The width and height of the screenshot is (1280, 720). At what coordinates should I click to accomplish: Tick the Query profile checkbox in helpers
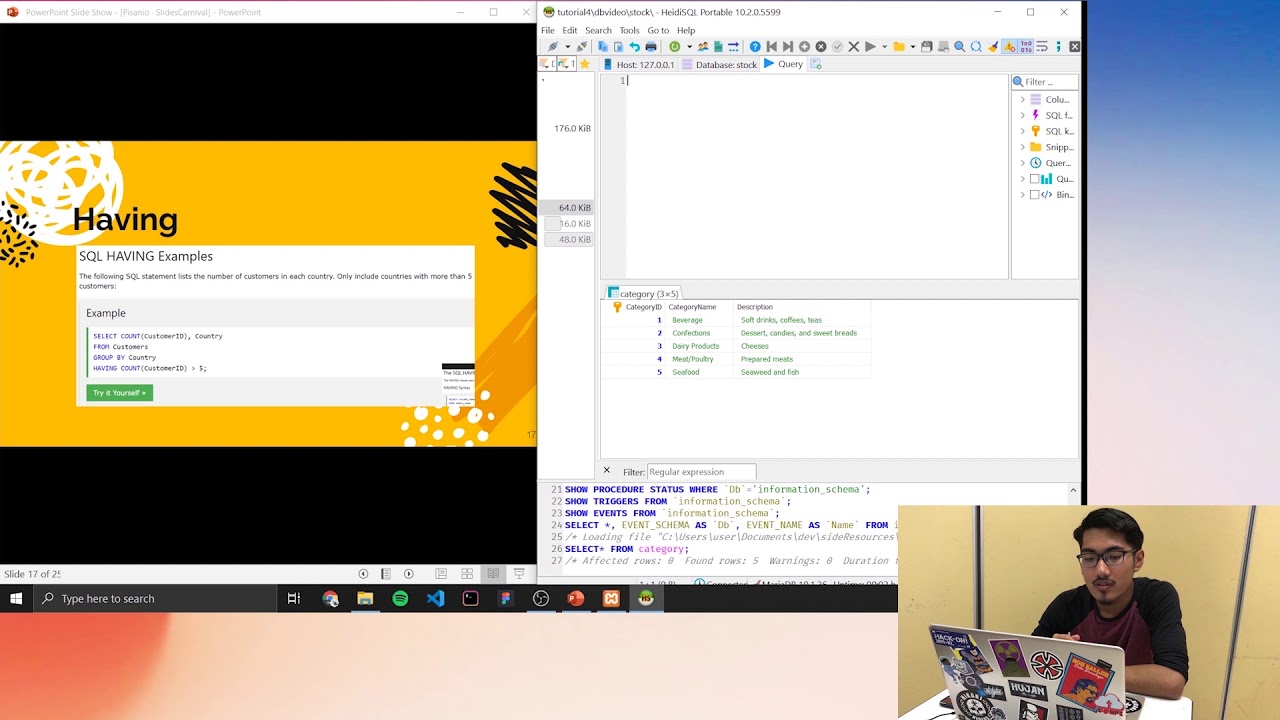[1034, 179]
